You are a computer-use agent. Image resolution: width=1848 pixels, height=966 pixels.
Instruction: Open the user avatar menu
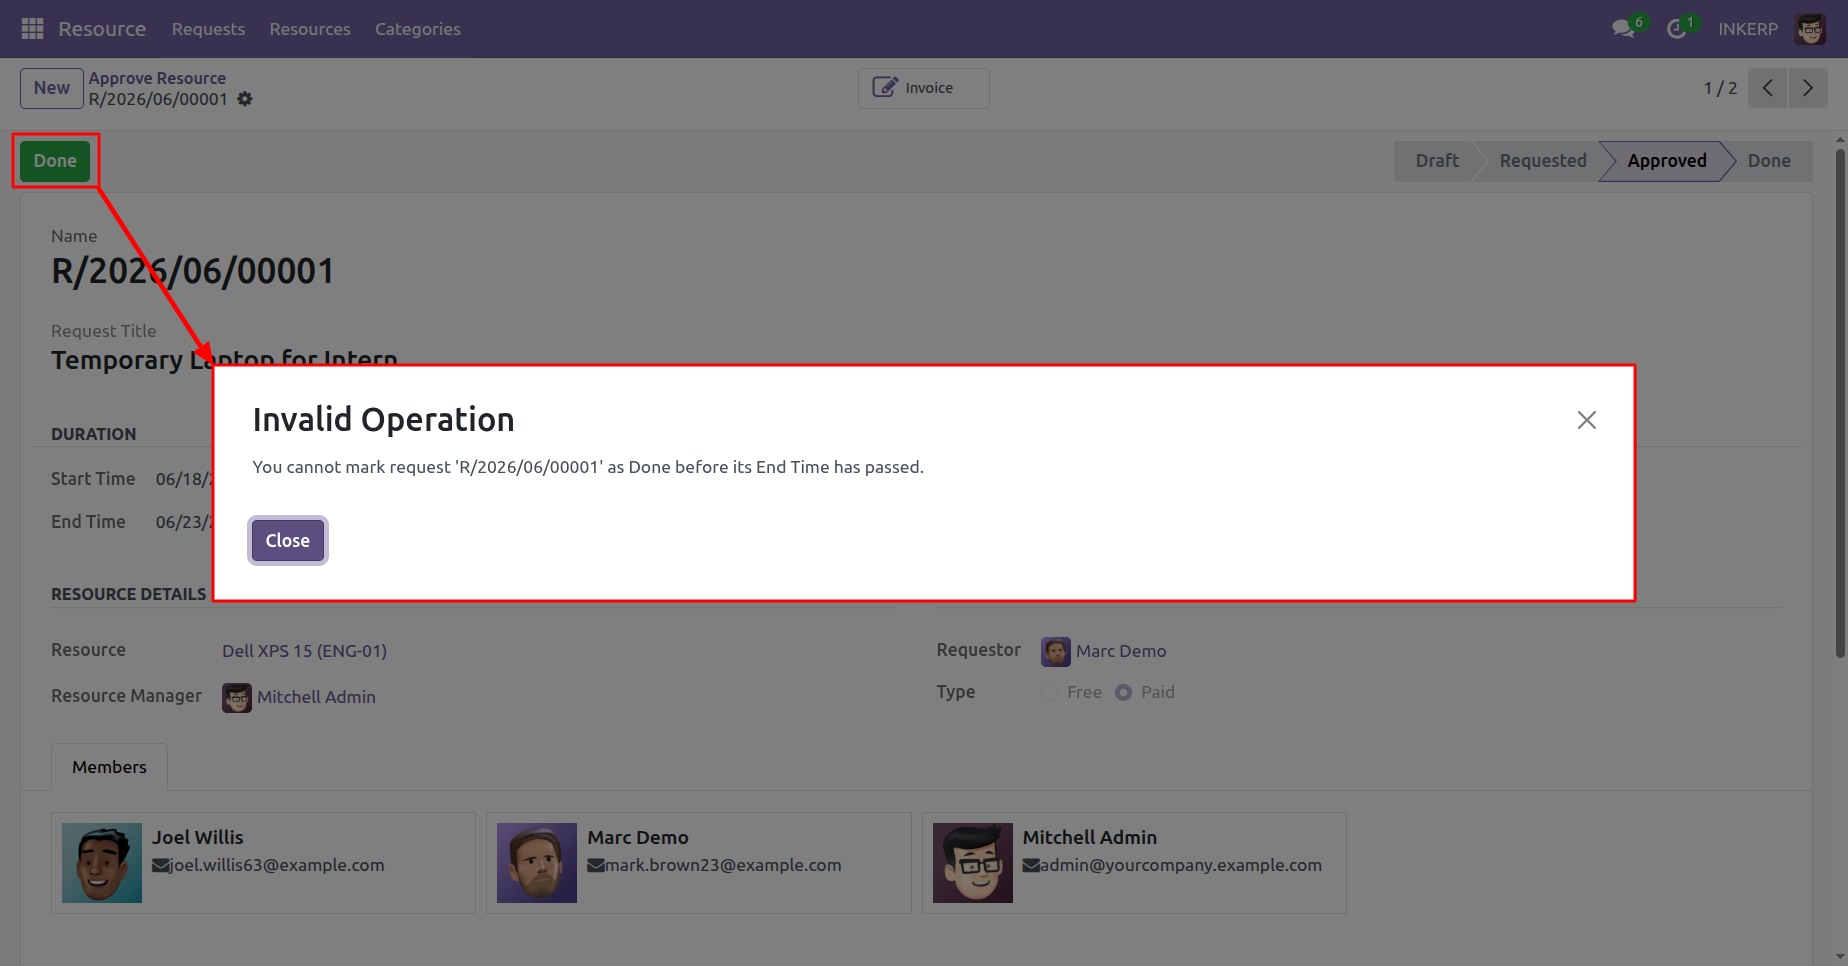coord(1811,29)
